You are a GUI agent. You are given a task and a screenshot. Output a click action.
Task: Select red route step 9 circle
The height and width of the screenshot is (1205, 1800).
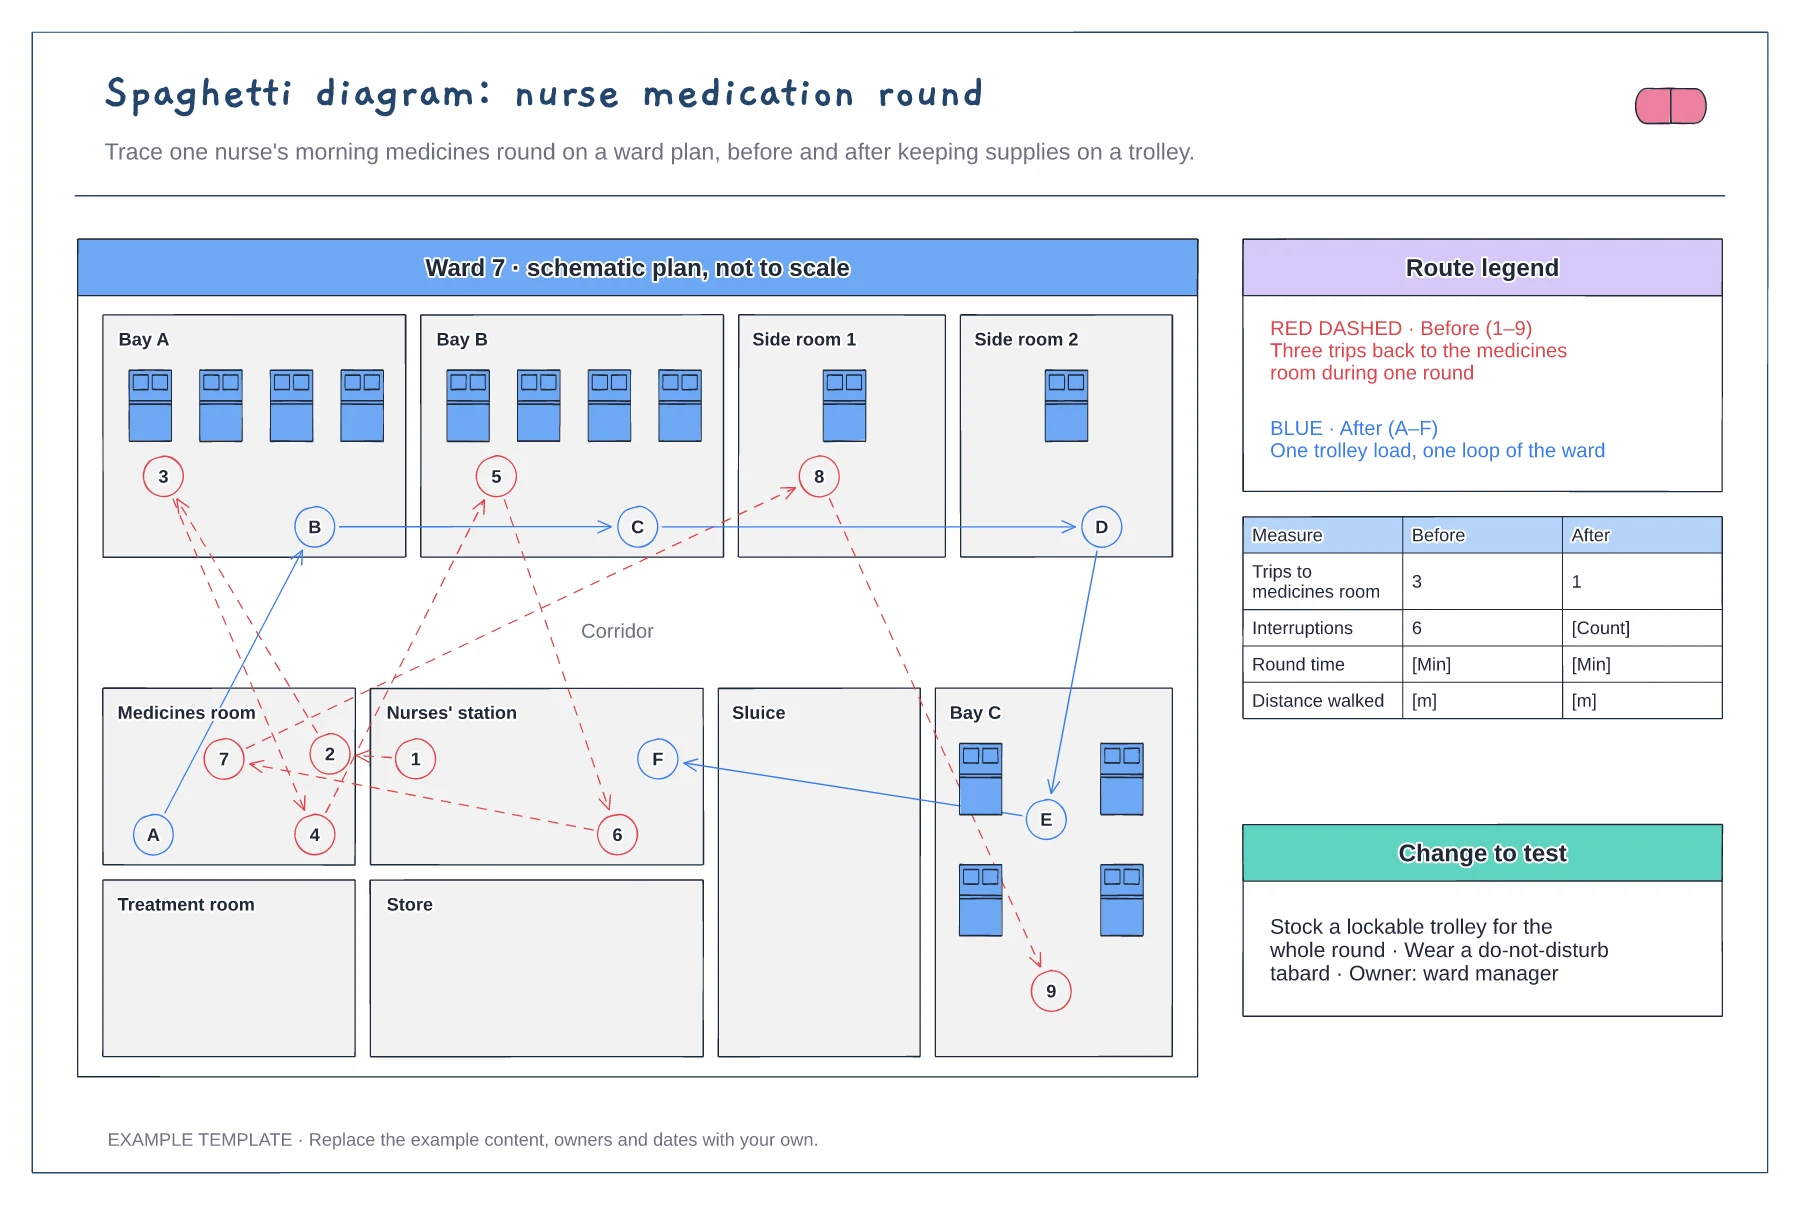tap(1051, 991)
